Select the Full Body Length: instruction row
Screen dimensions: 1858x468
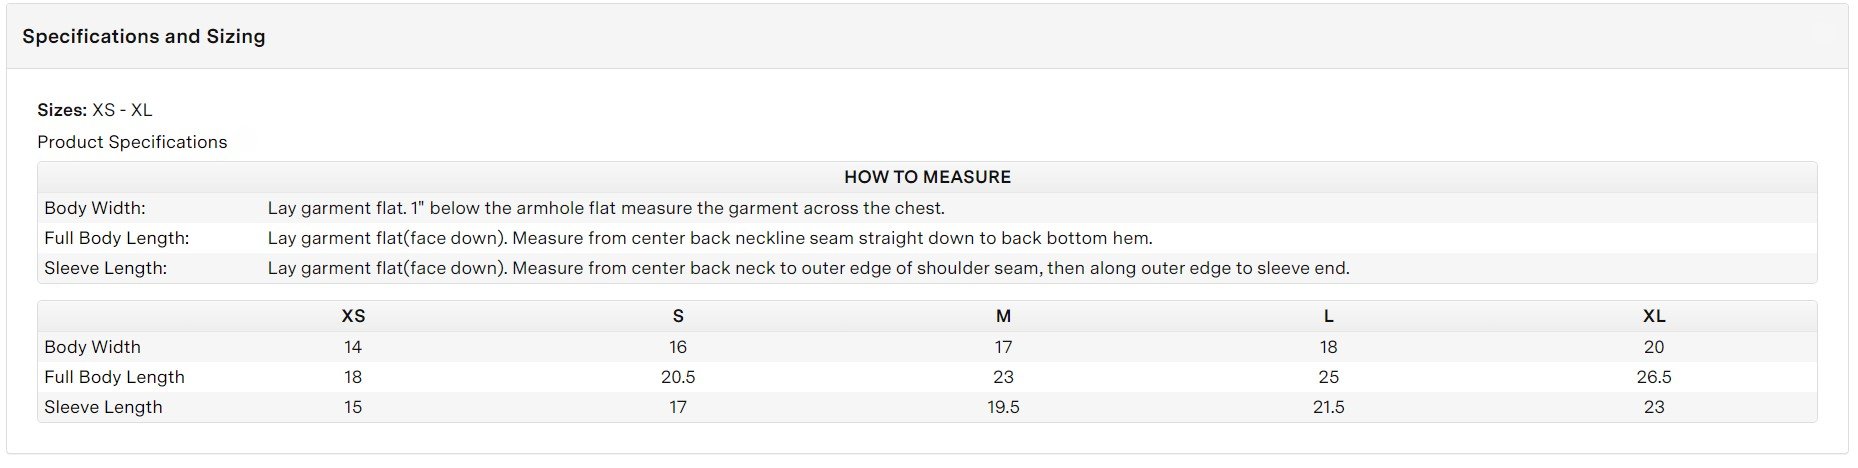click(x=927, y=238)
